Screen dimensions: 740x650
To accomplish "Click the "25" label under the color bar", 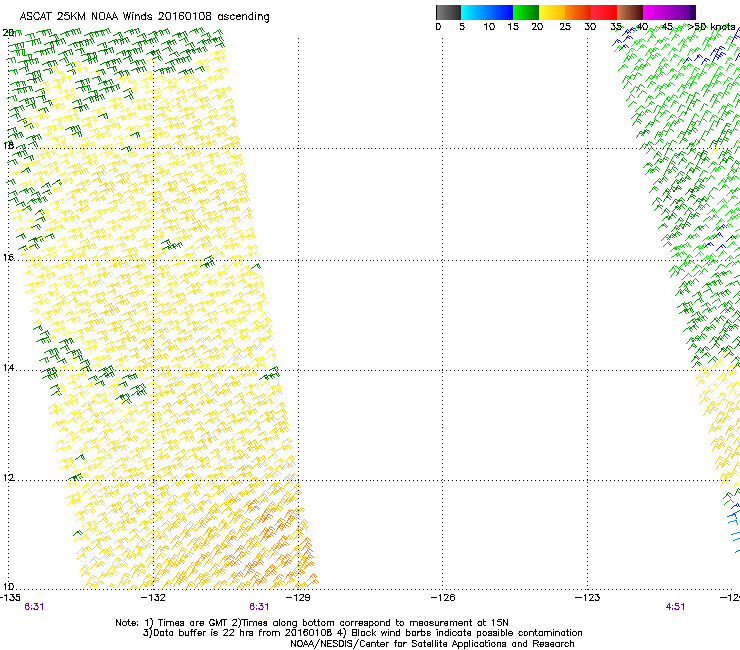I will pos(565,27).
